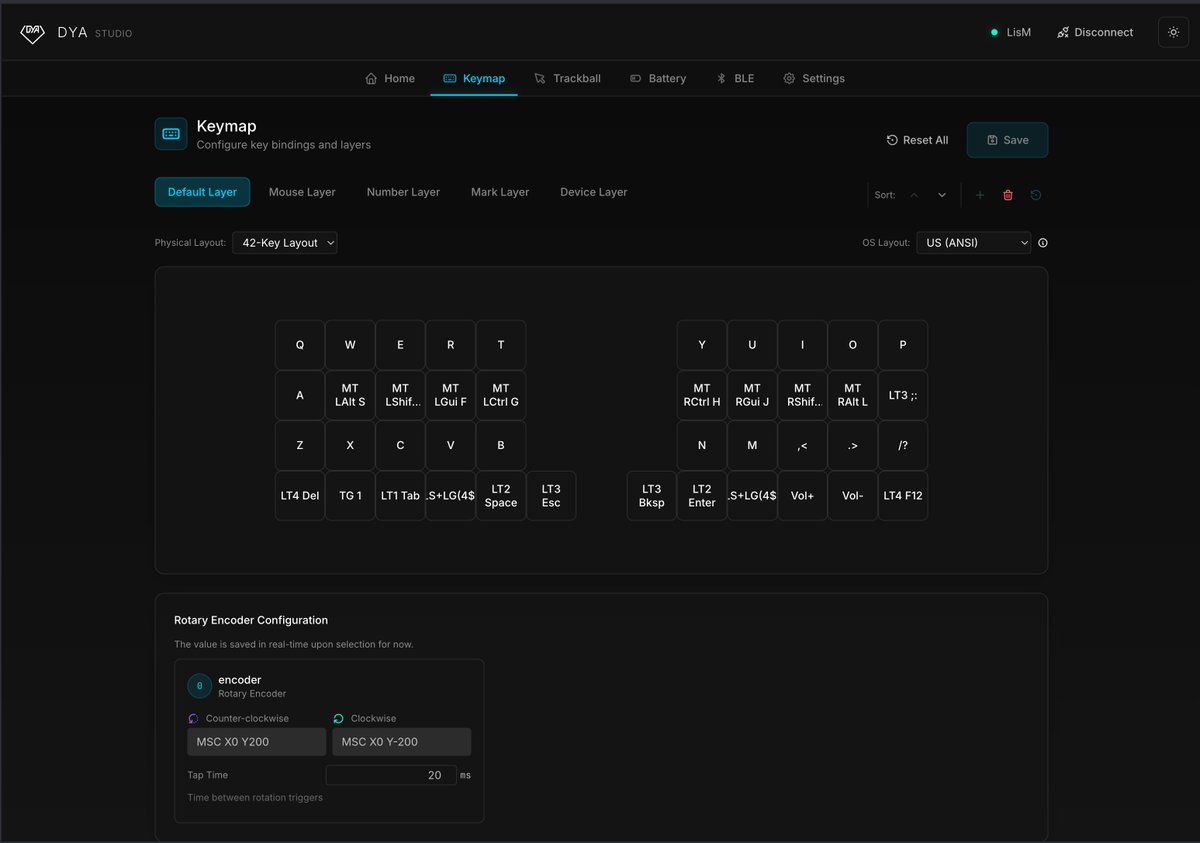Select the Y key
This screenshot has width=1200, height=843.
click(x=702, y=345)
